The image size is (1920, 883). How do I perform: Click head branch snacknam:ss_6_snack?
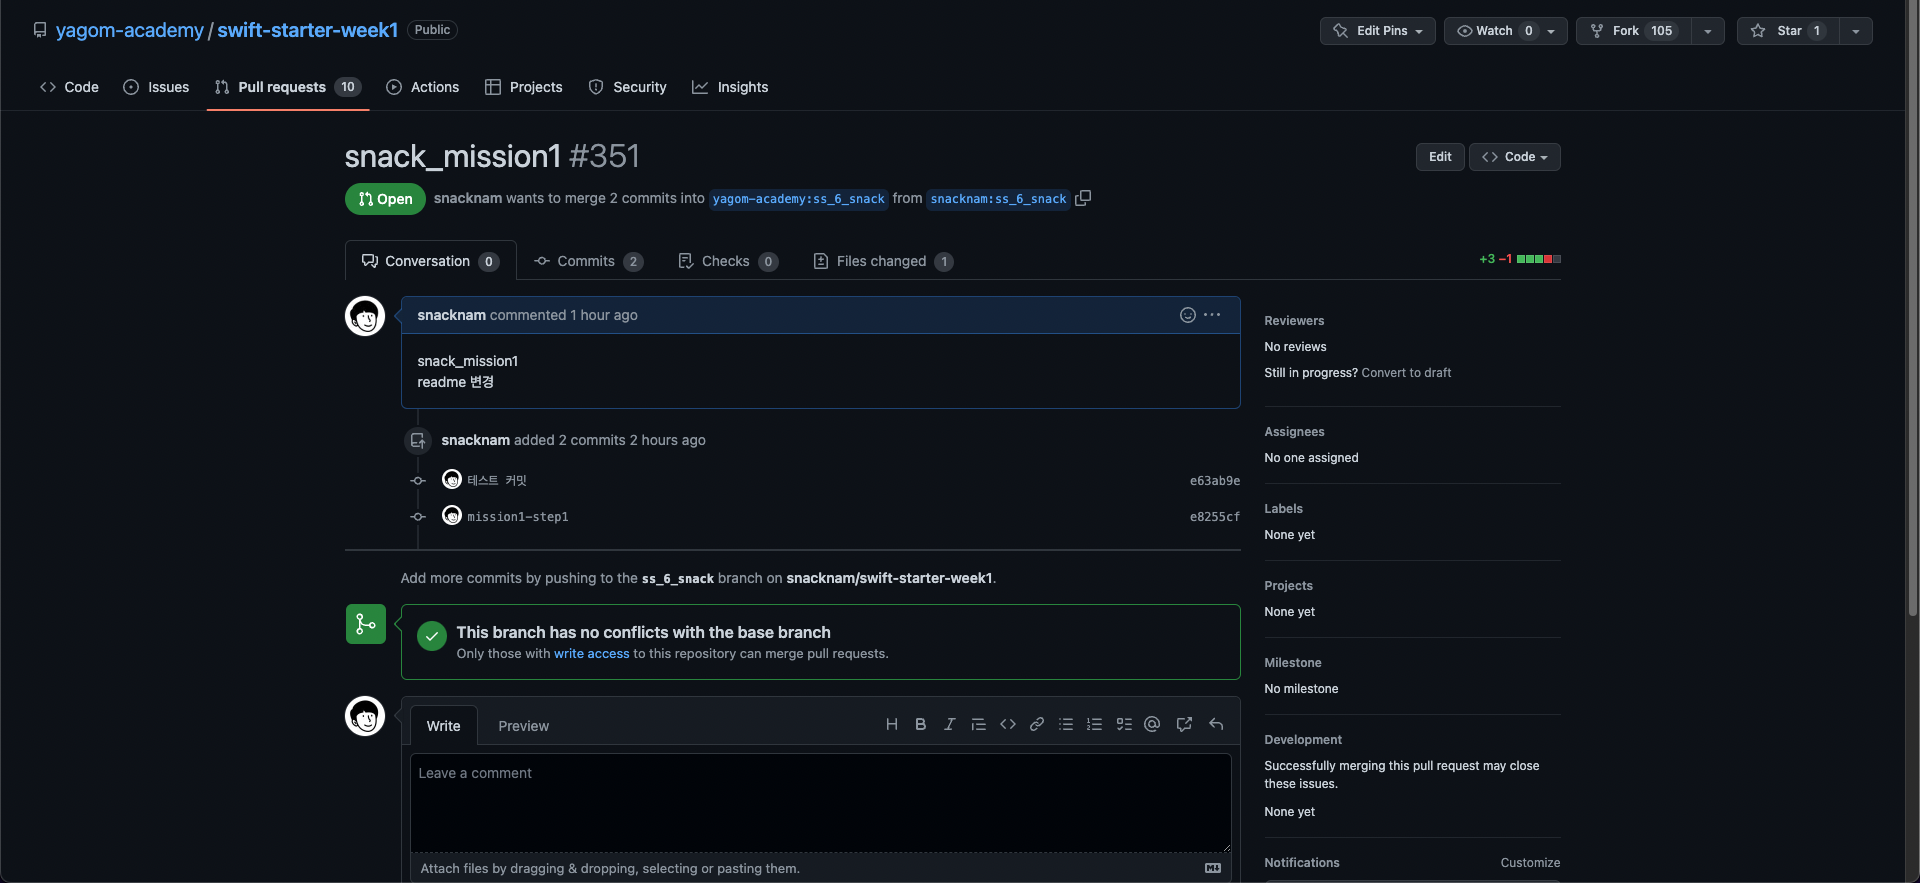coord(998,199)
